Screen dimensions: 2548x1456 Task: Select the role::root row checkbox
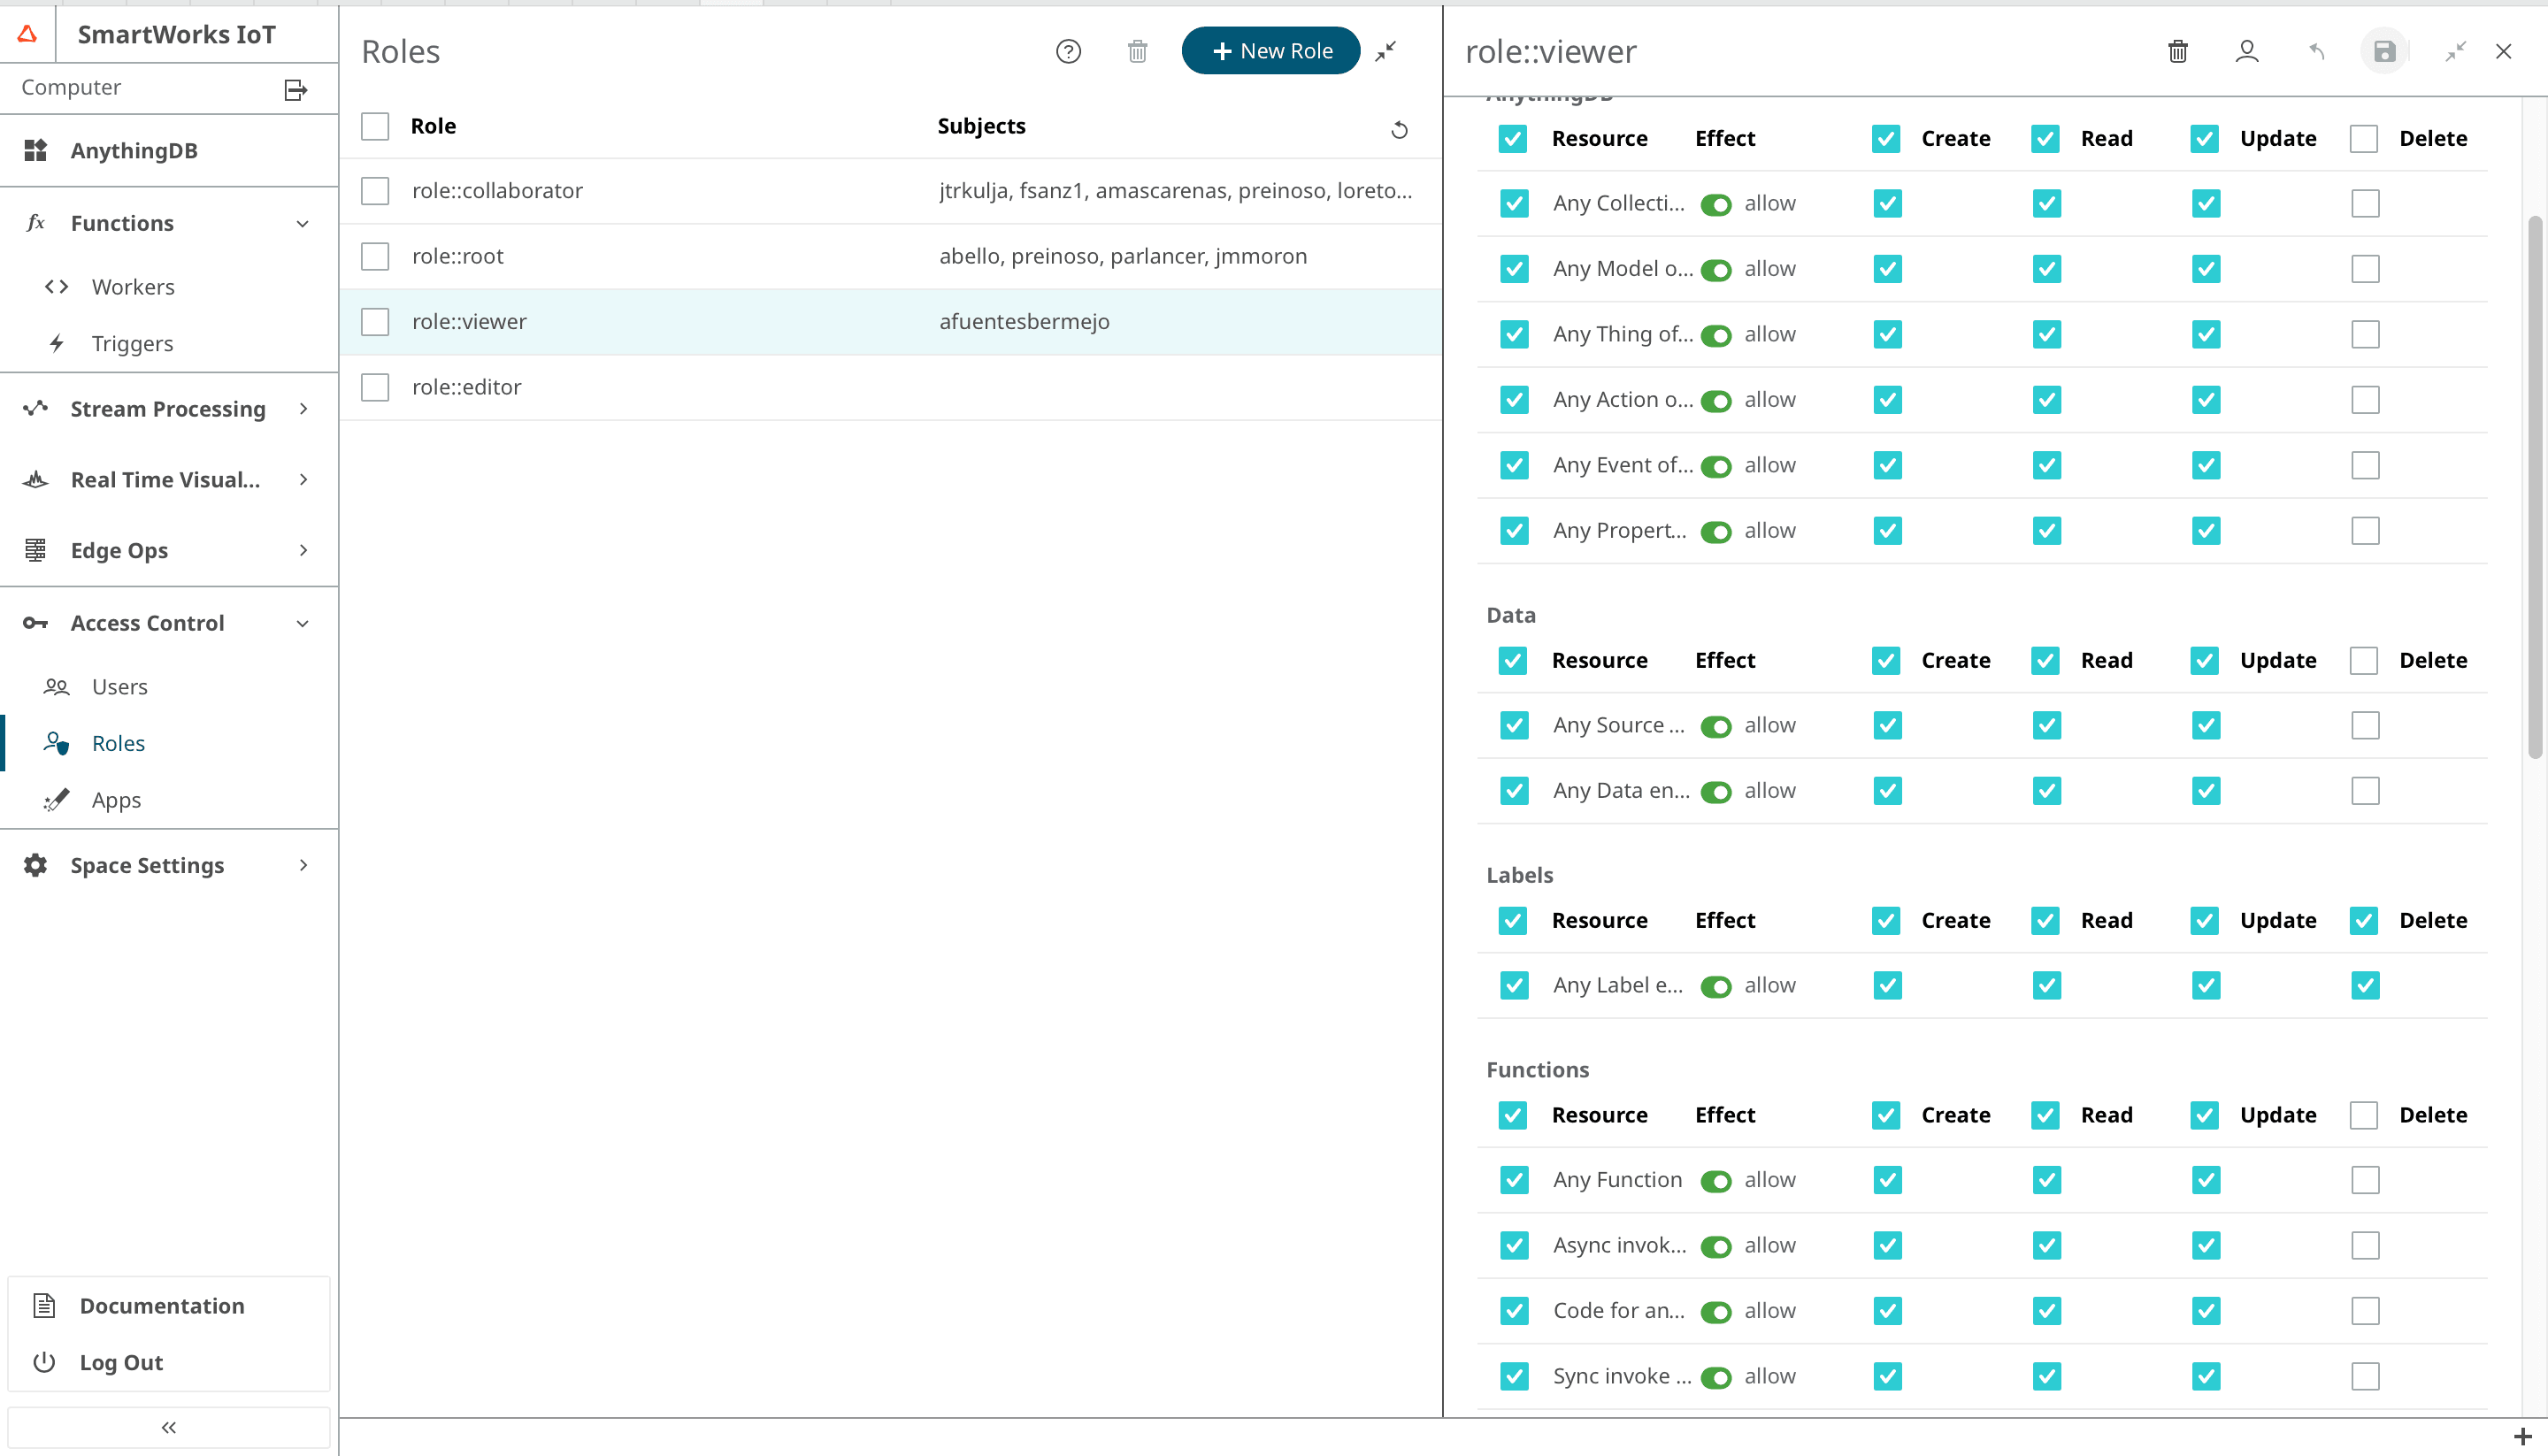374,256
